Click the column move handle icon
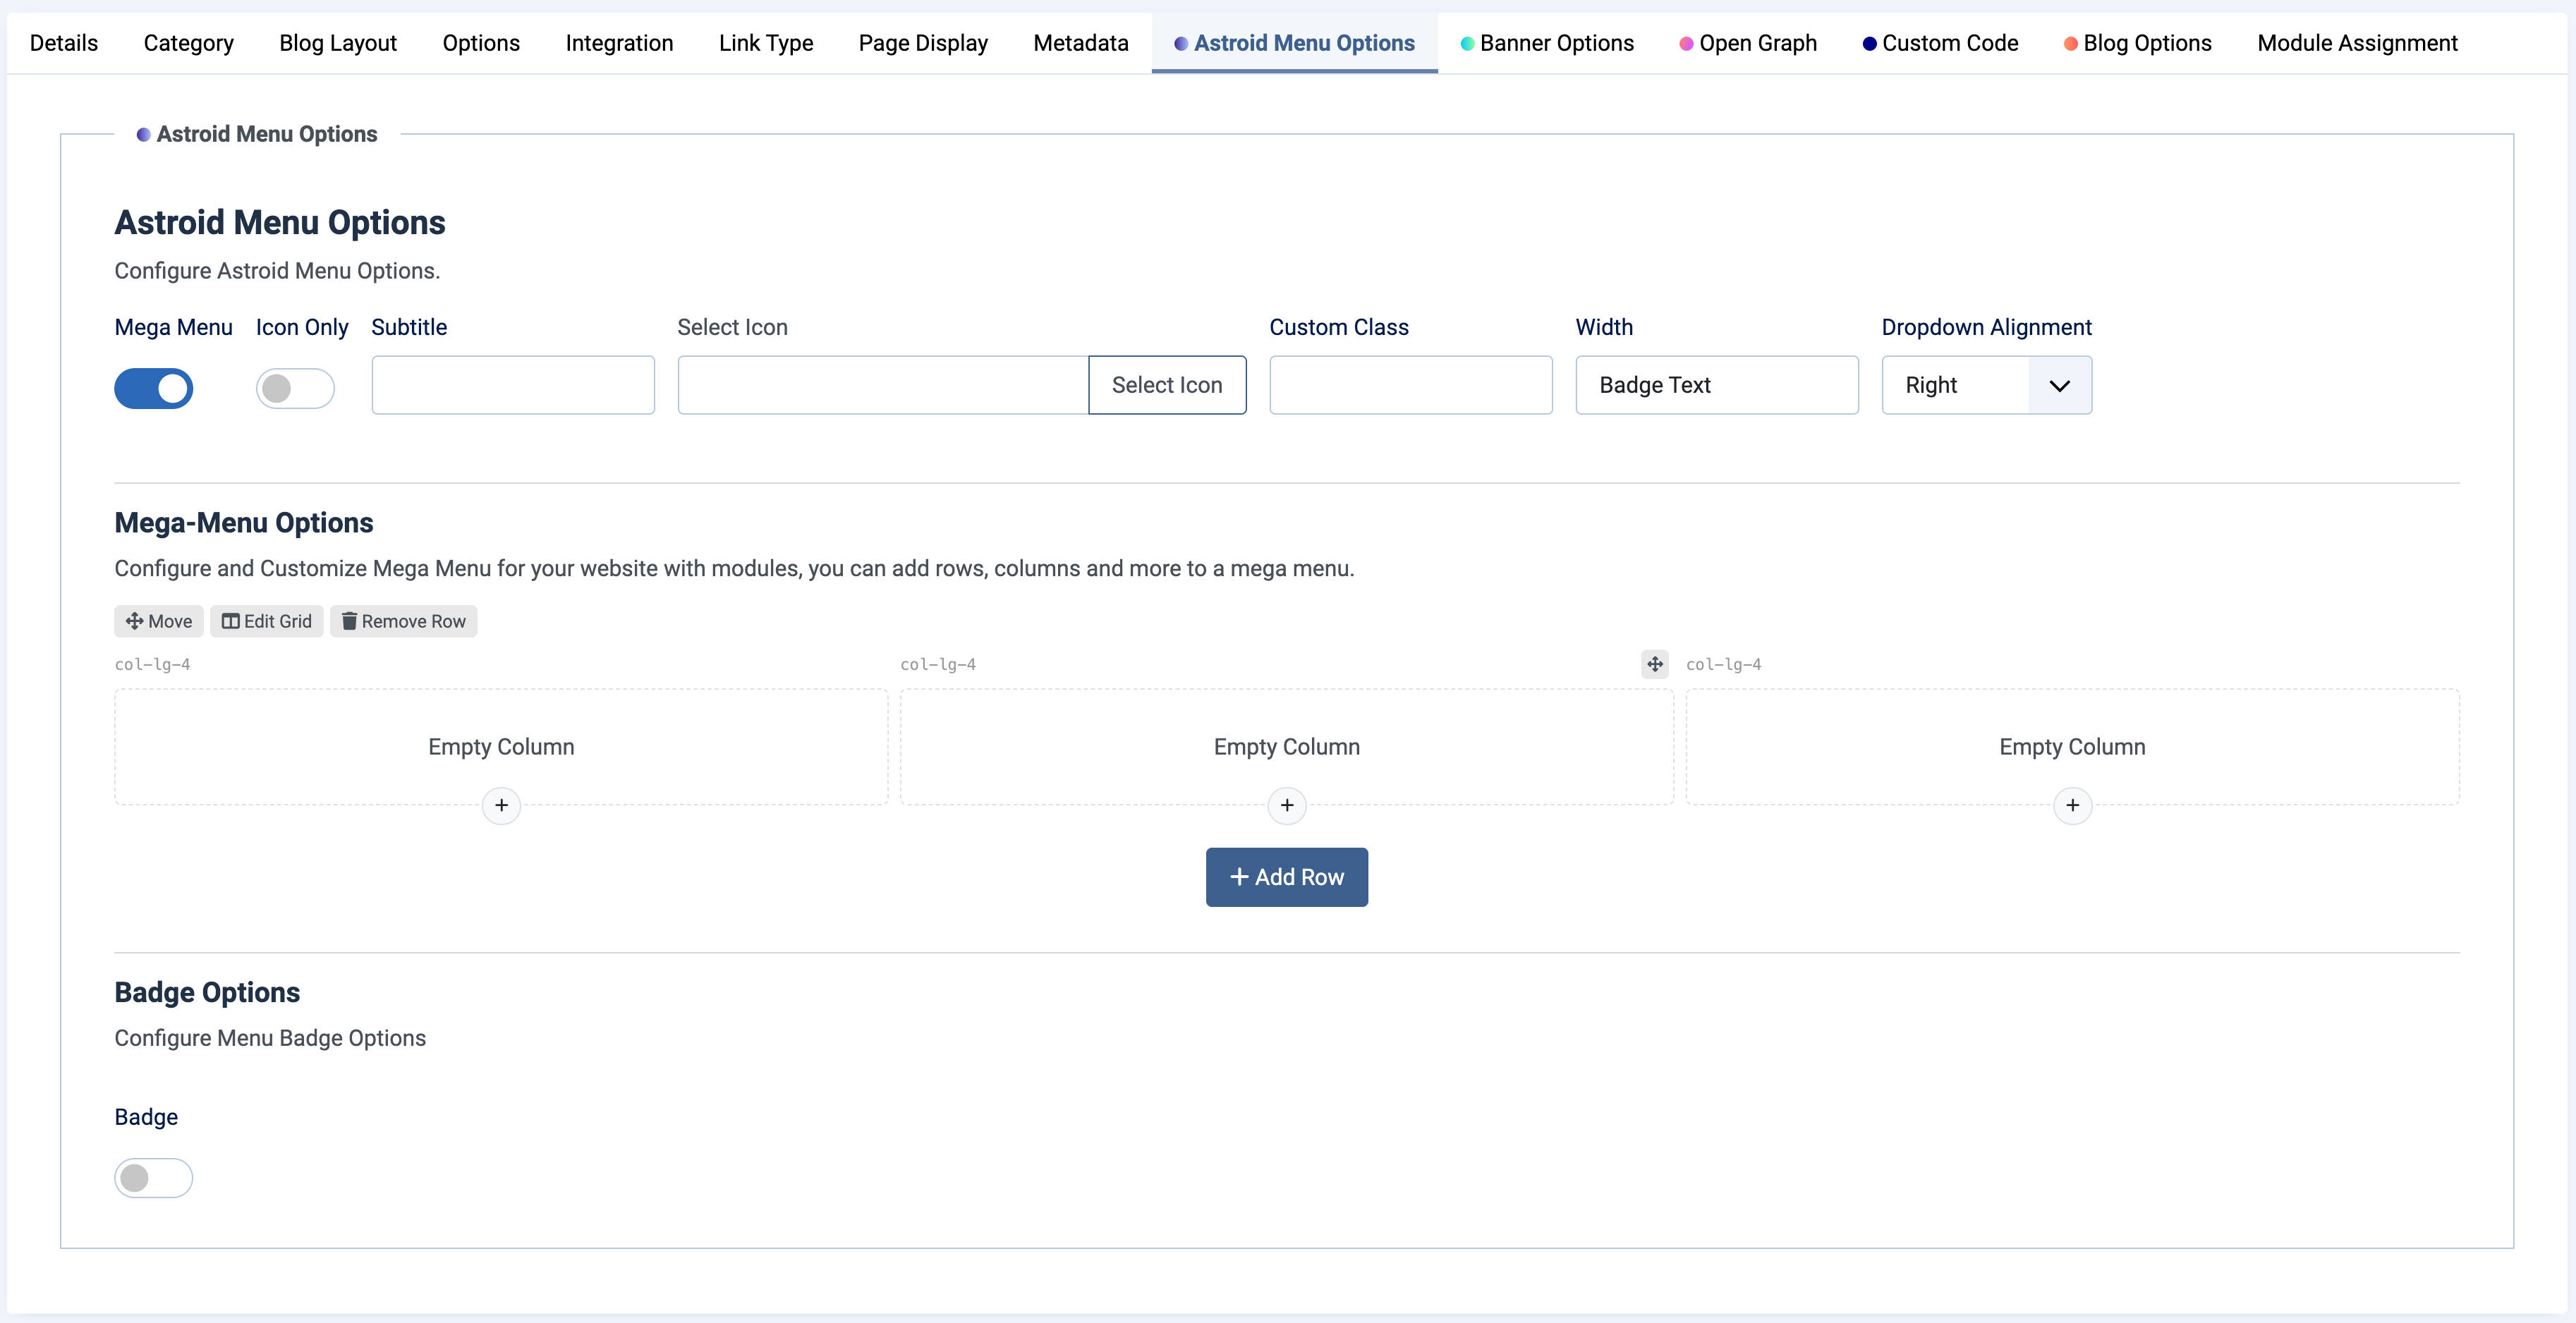2576x1323 pixels. pyautogui.click(x=1655, y=664)
